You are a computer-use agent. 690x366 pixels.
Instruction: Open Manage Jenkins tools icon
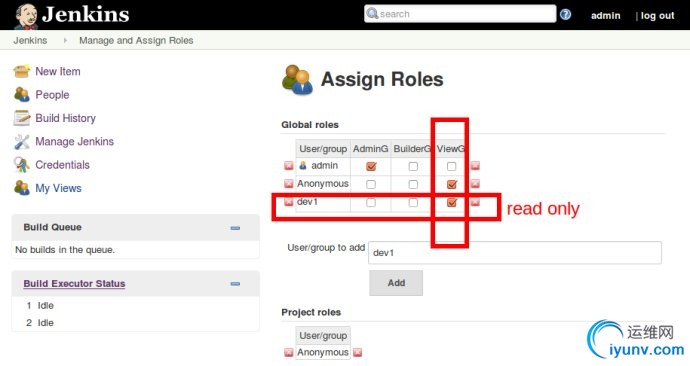(22, 141)
